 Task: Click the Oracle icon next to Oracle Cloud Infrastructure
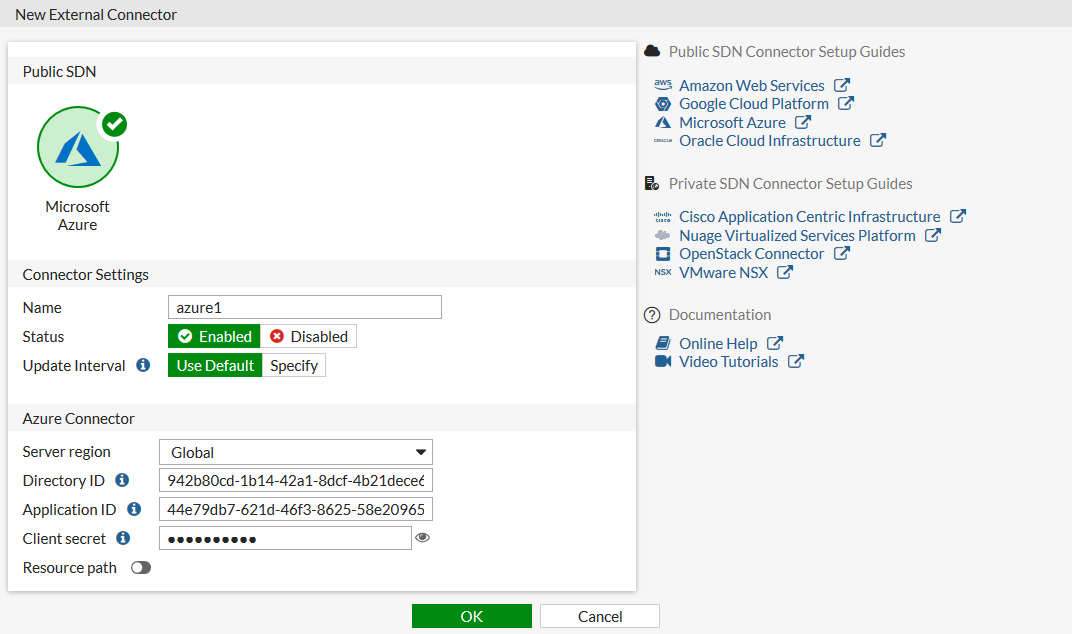(663, 140)
